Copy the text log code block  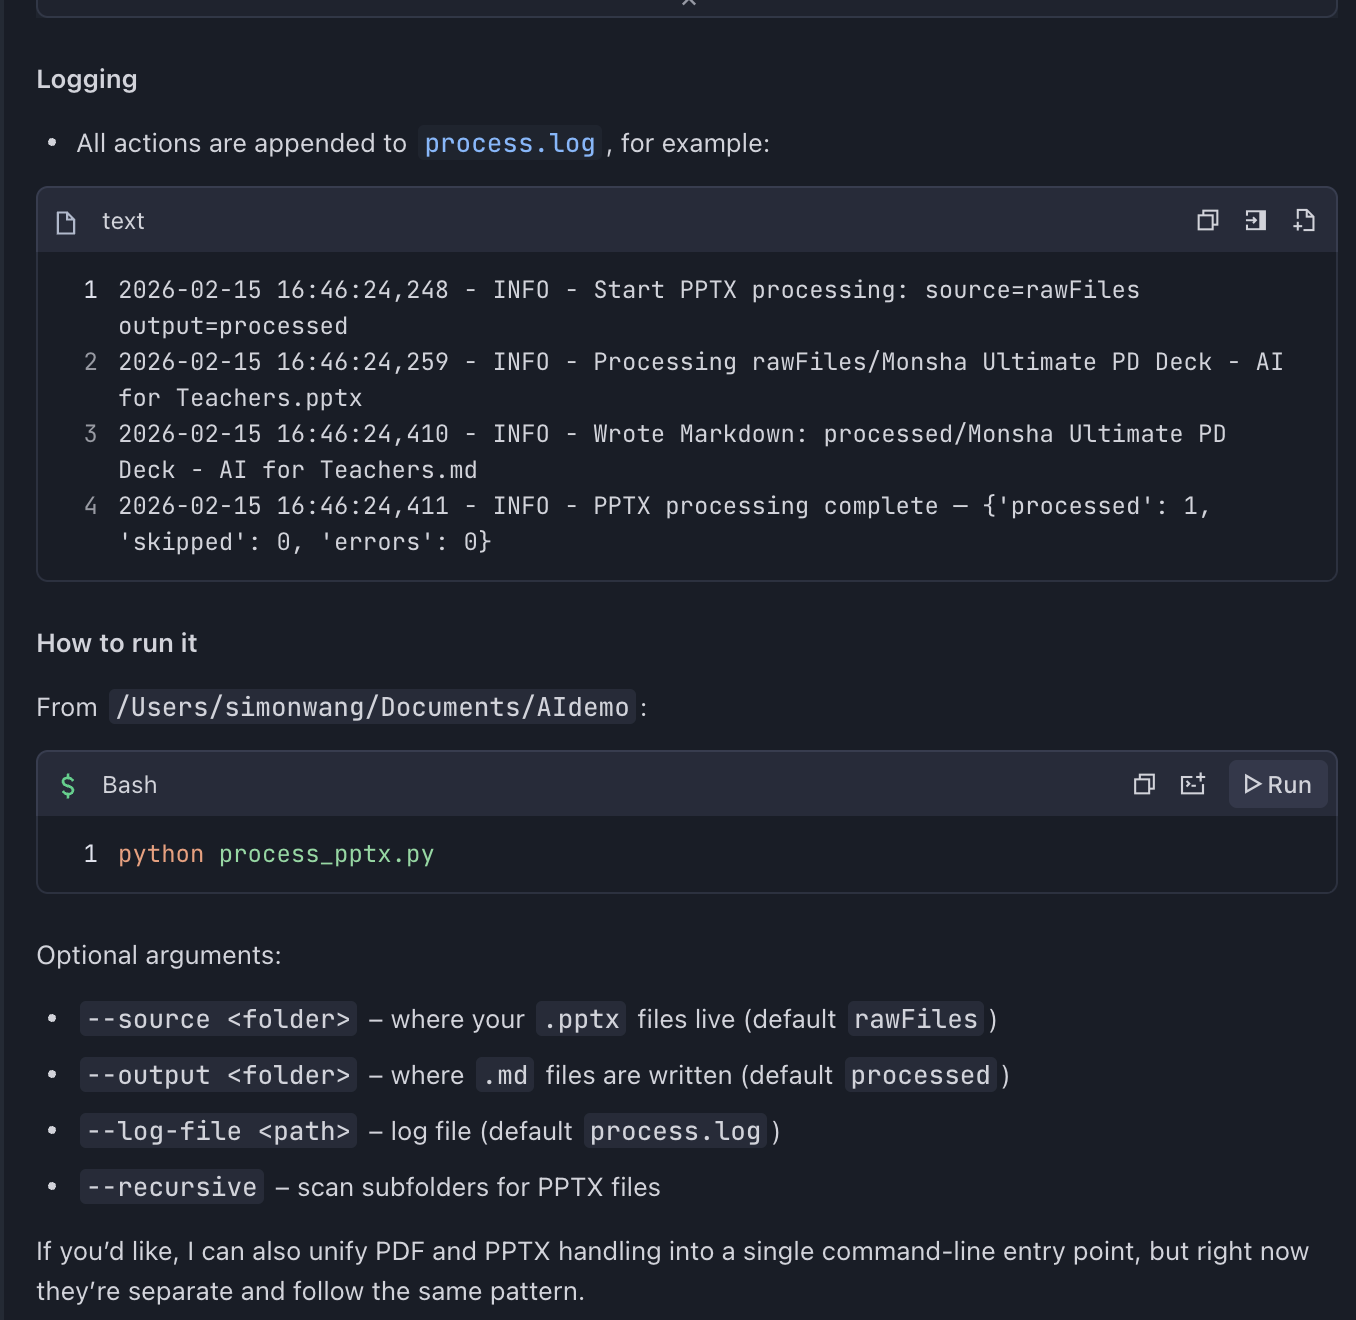click(x=1207, y=221)
